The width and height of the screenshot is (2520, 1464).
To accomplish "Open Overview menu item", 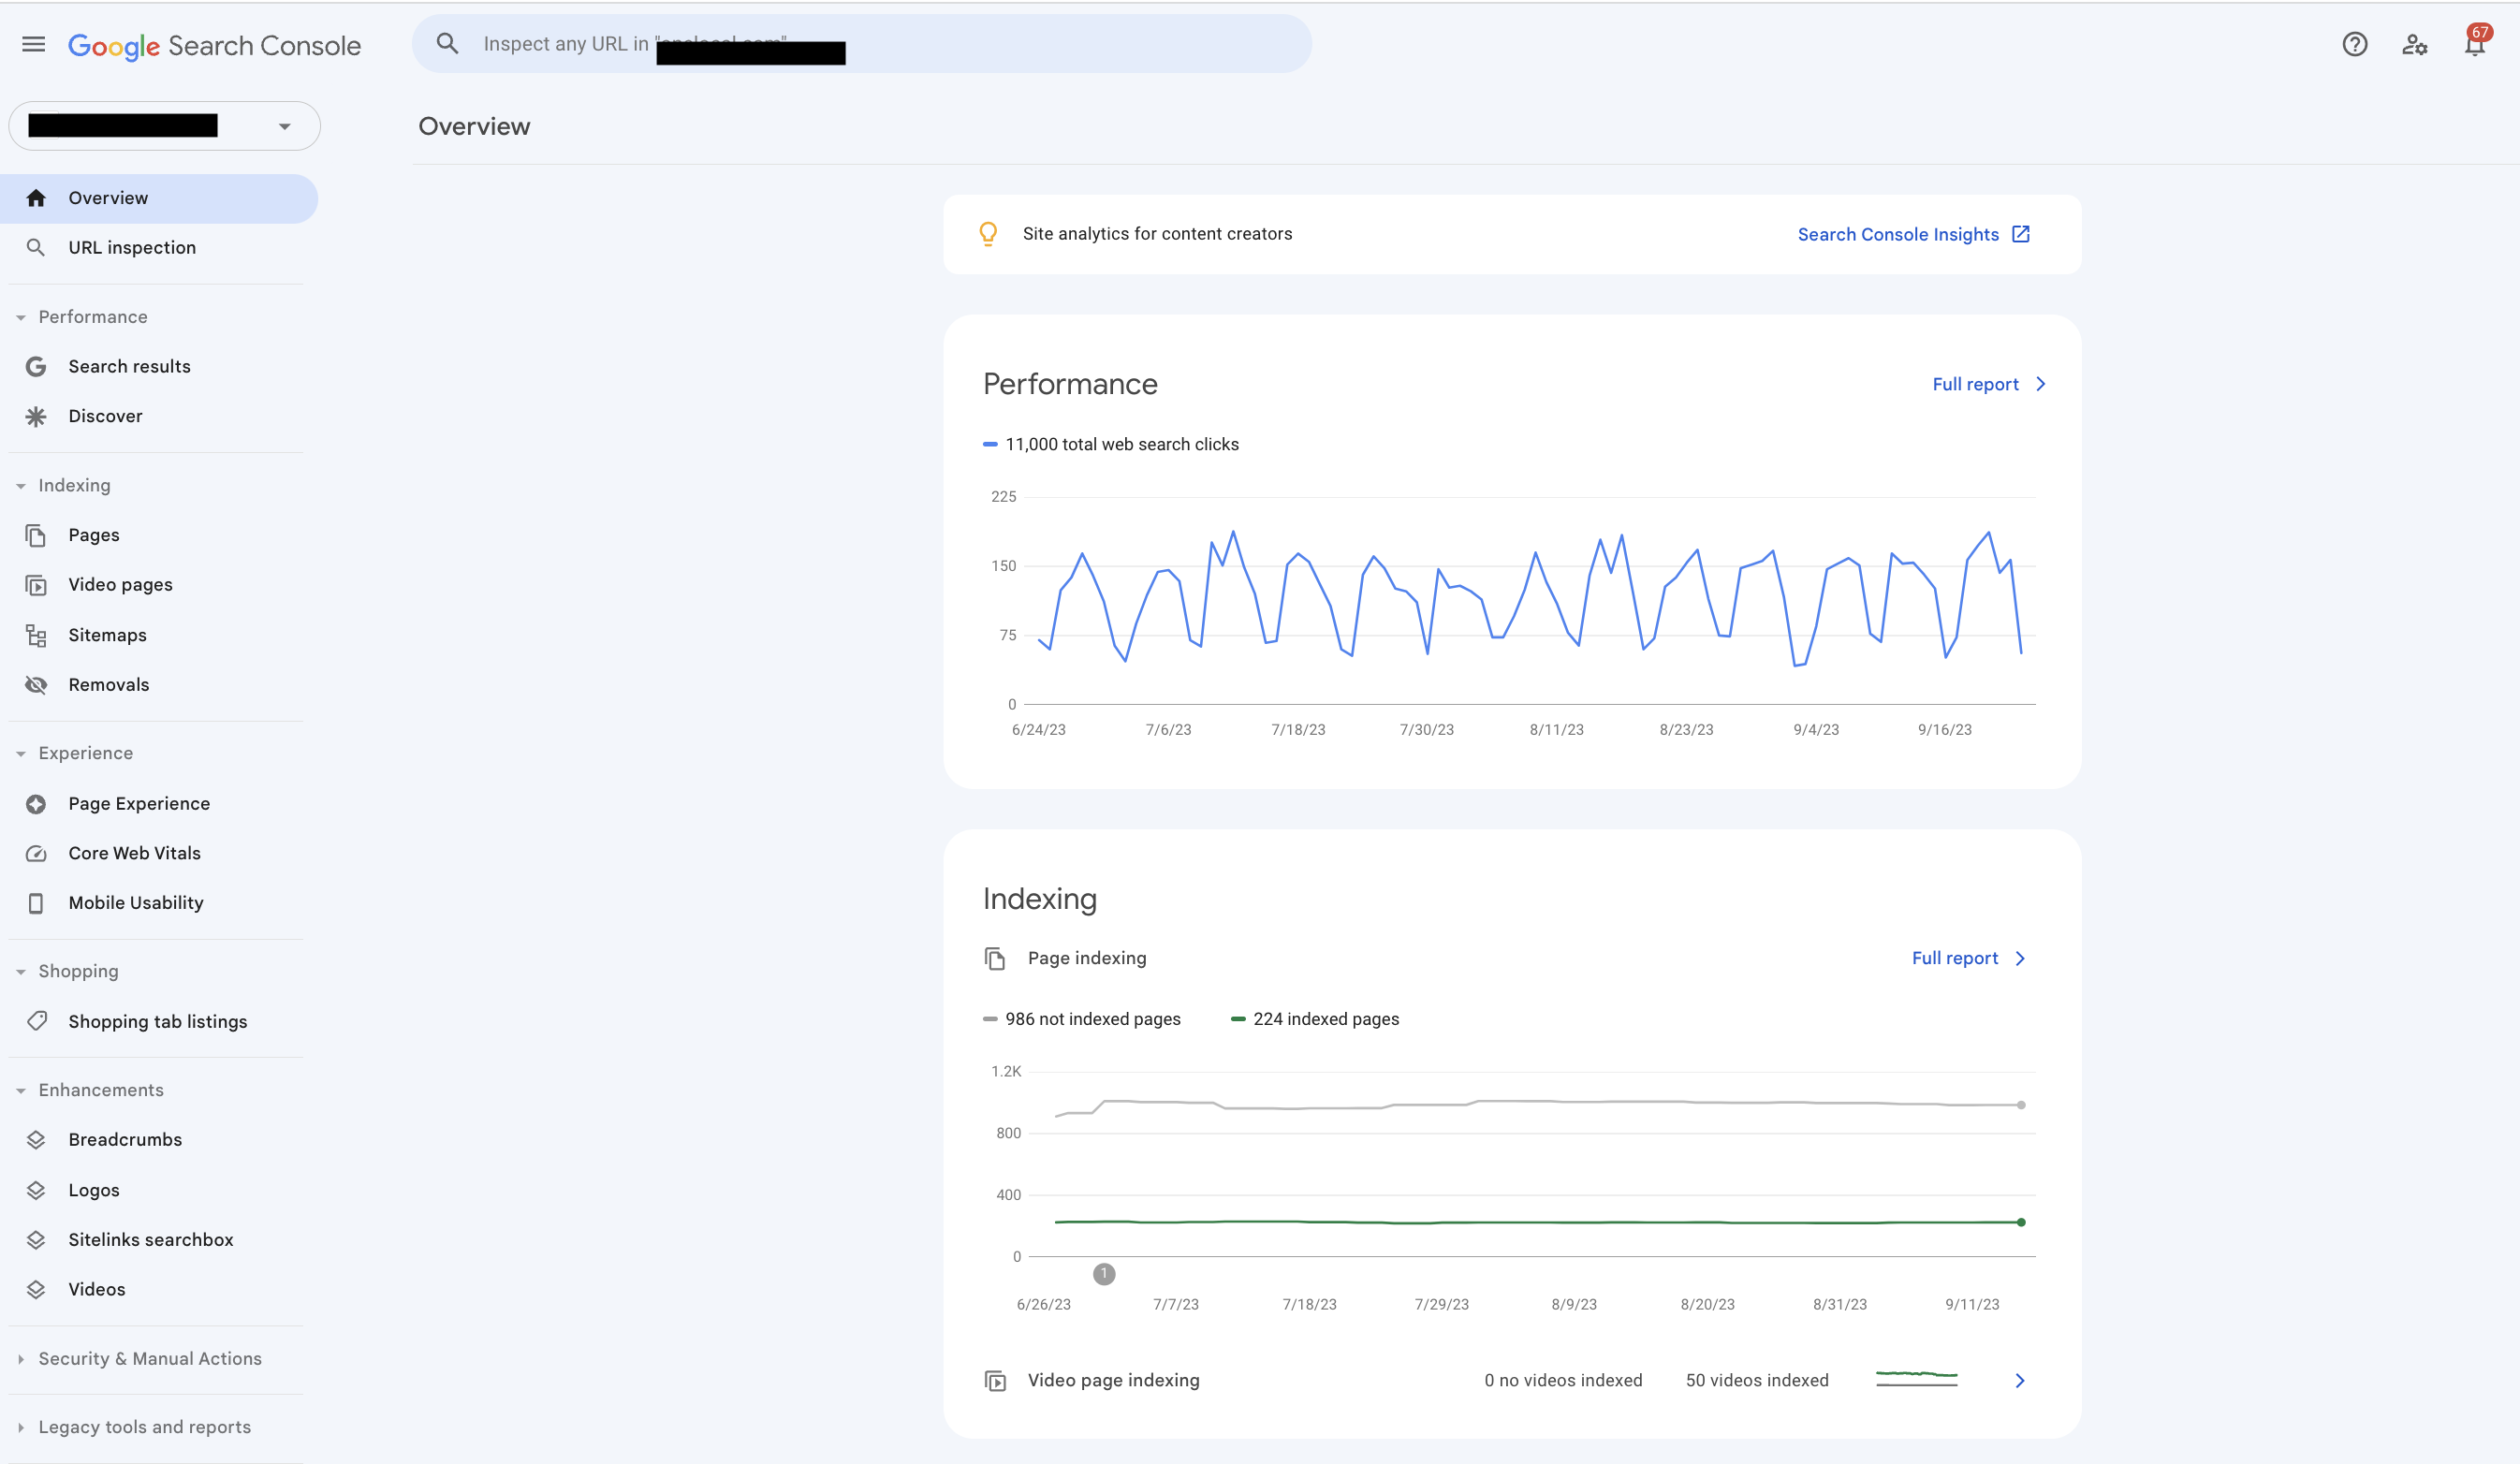I will pyautogui.click(x=107, y=197).
